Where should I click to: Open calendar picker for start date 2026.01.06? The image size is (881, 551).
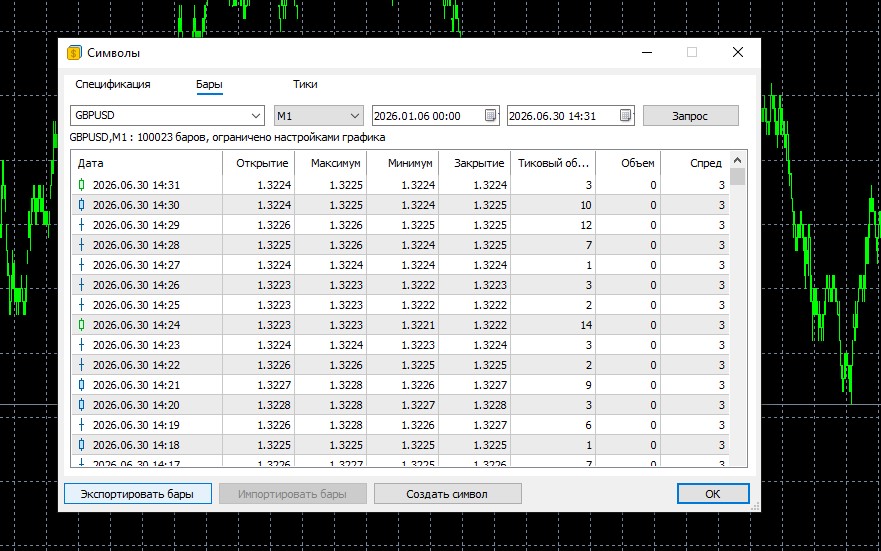pyautogui.click(x=490, y=116)
